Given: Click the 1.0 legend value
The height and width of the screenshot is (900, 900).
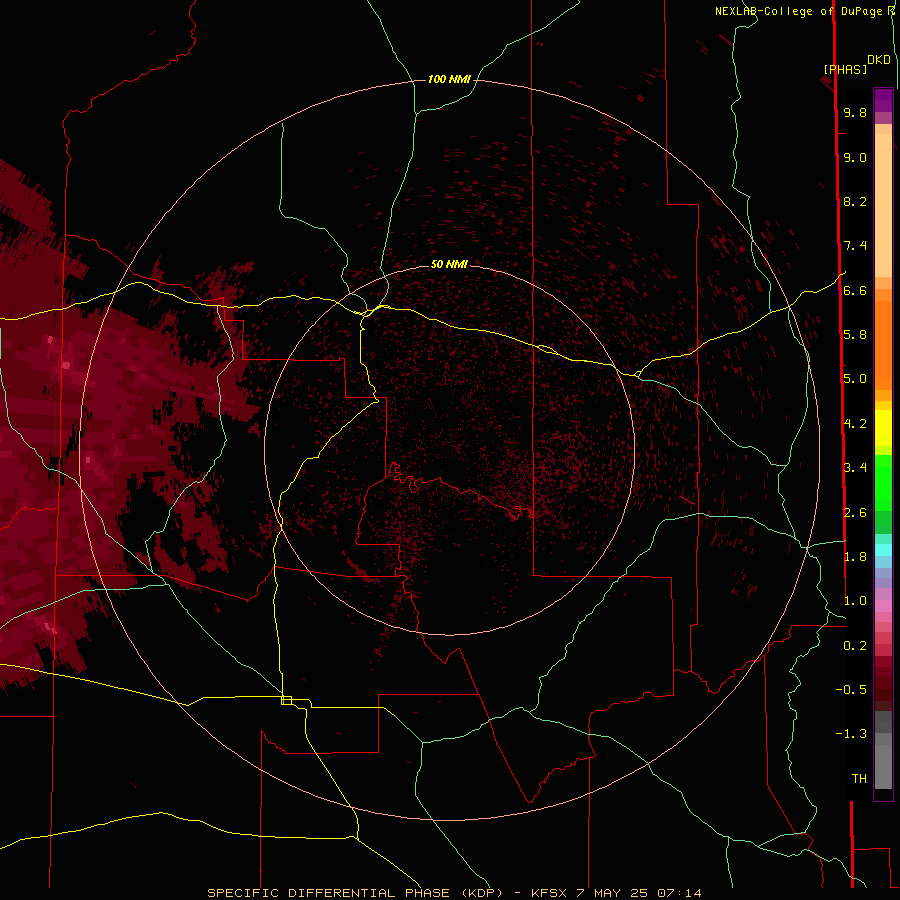Looking at the screenshot, I should tap(855, 601).
